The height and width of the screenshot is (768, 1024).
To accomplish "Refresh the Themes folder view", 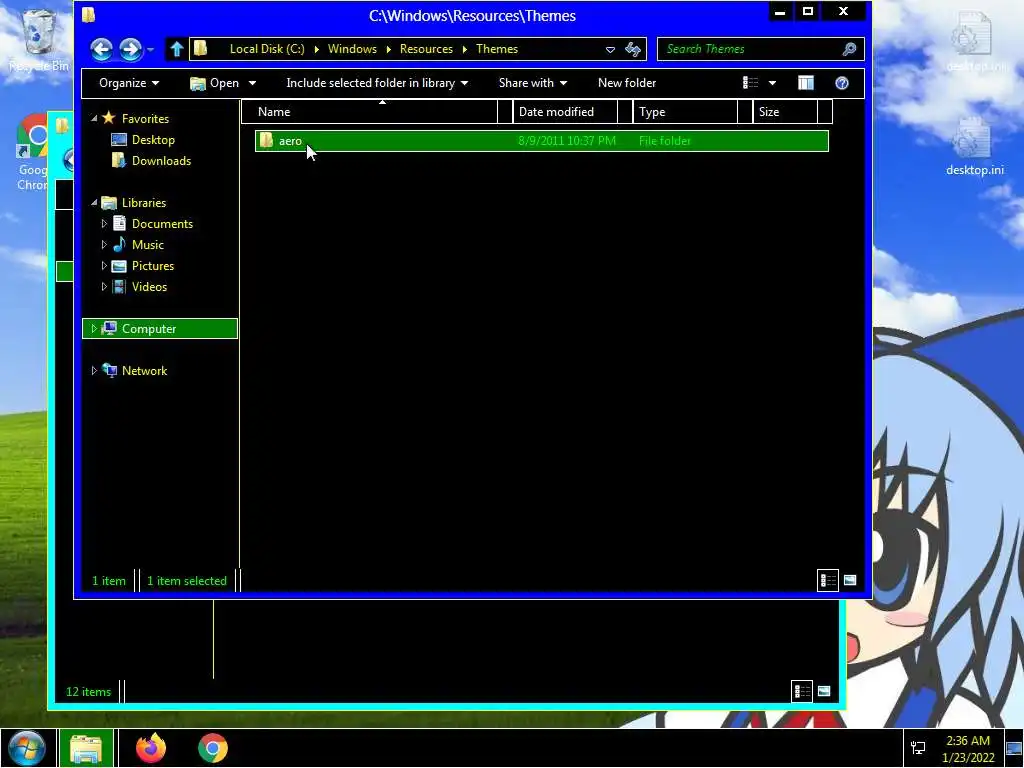I will [633, 49].
